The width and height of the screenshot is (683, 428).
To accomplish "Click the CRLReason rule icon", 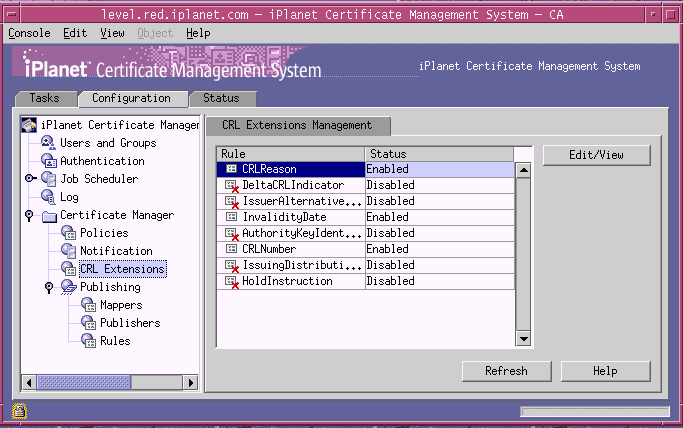I will [x=231, y=169].
